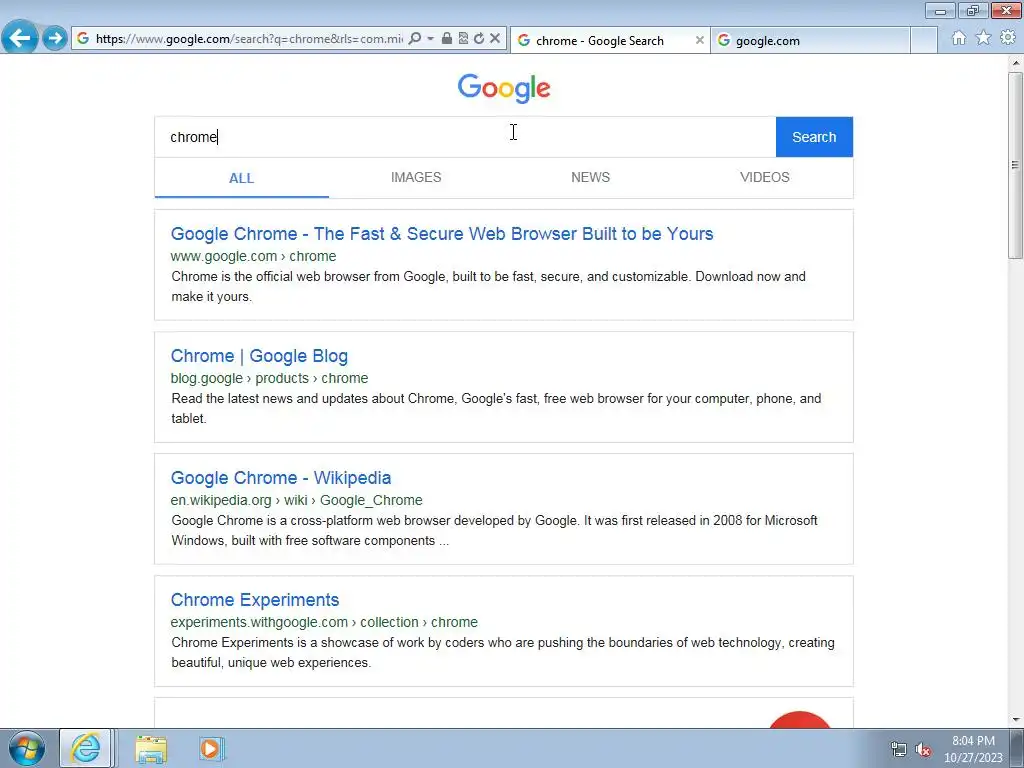This screenshot has width=1024, height=768.
Task: Open Favorites with the star icon
Action: tap(984, 38)
